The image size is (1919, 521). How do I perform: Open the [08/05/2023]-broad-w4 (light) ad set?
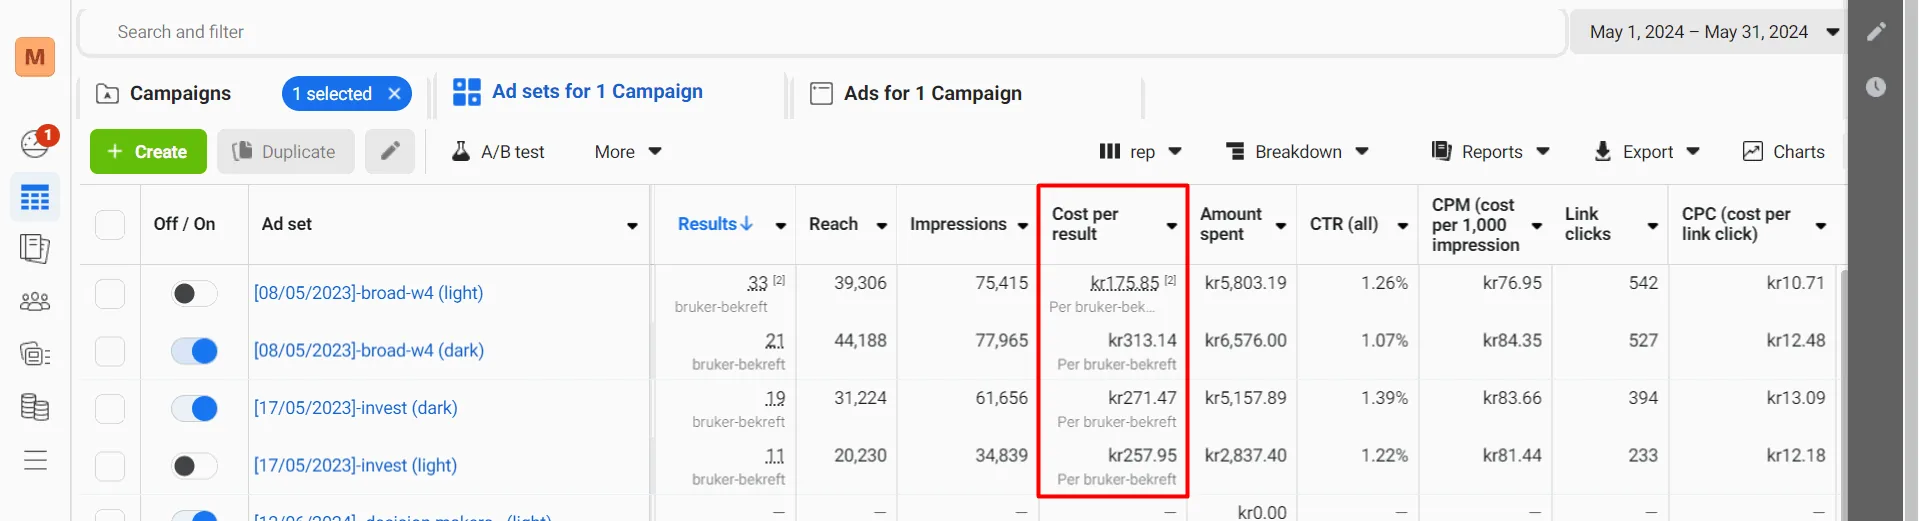coord(368,293)
